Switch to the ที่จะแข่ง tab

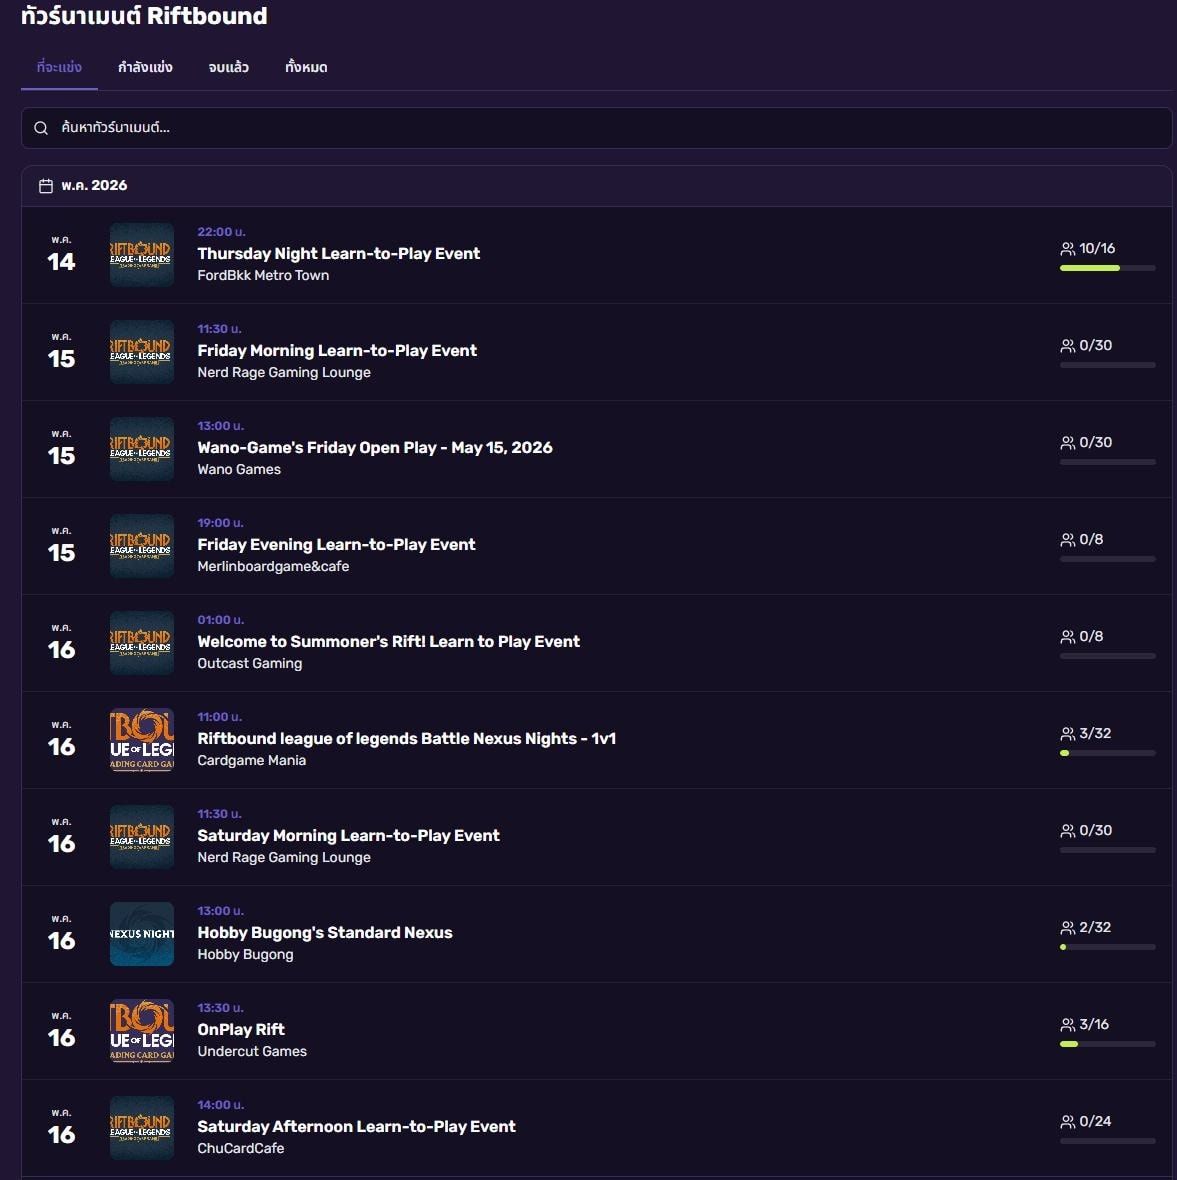(x=59, y=68)
